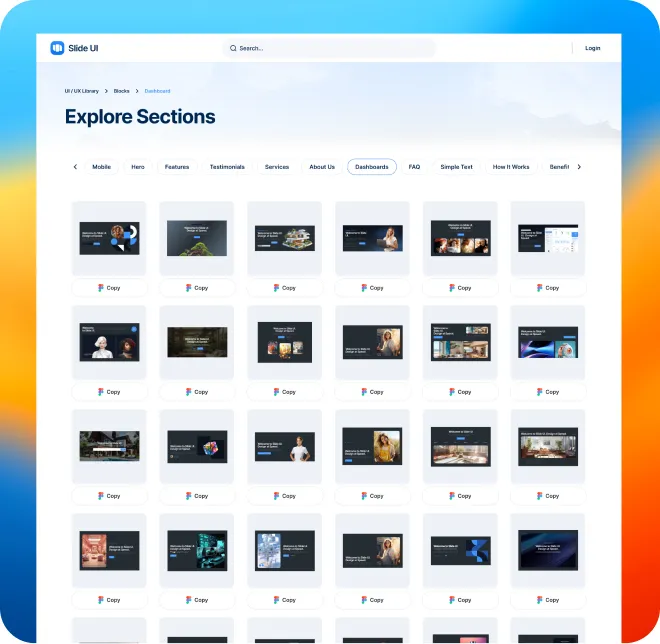Click the search magnifier icon
Screen dimensions: 660x644
[x=233, y=48]
